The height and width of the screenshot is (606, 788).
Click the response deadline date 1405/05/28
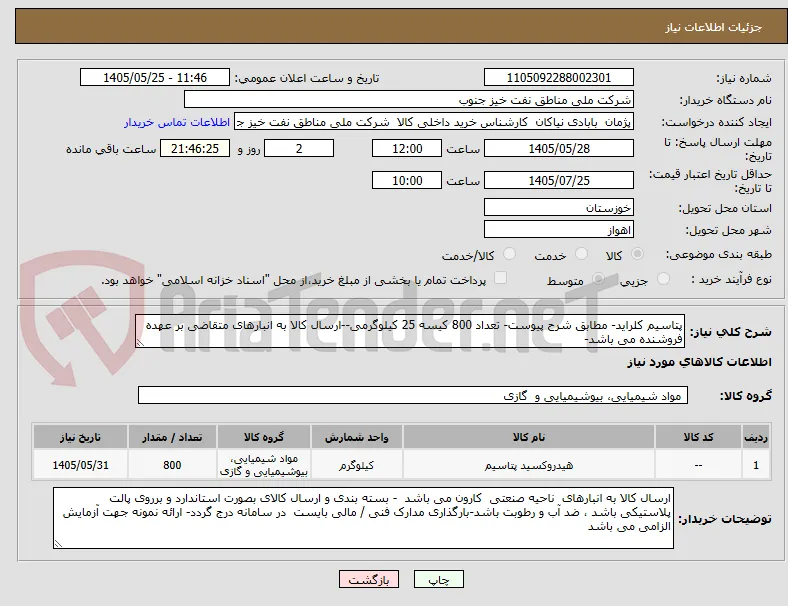pos(558,149)
